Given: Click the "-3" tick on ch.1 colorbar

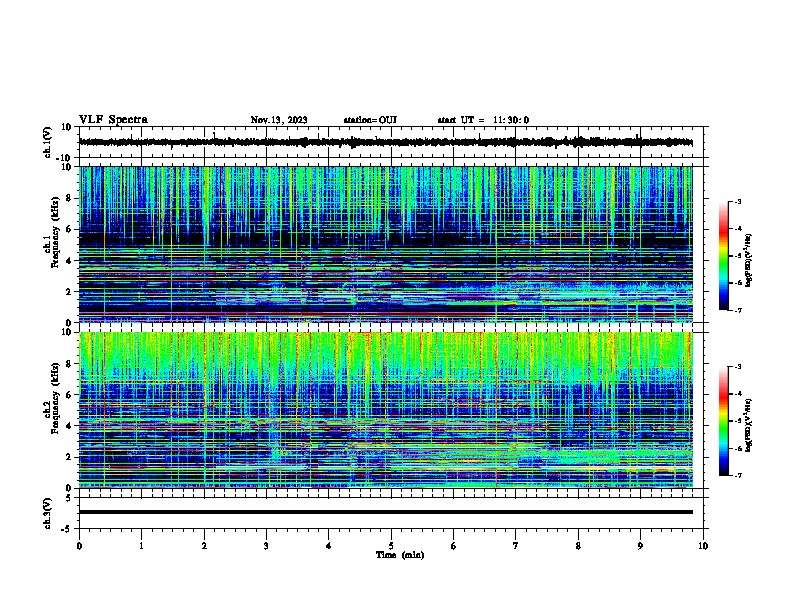Looking at the screenshot, I should click(738, 202).
